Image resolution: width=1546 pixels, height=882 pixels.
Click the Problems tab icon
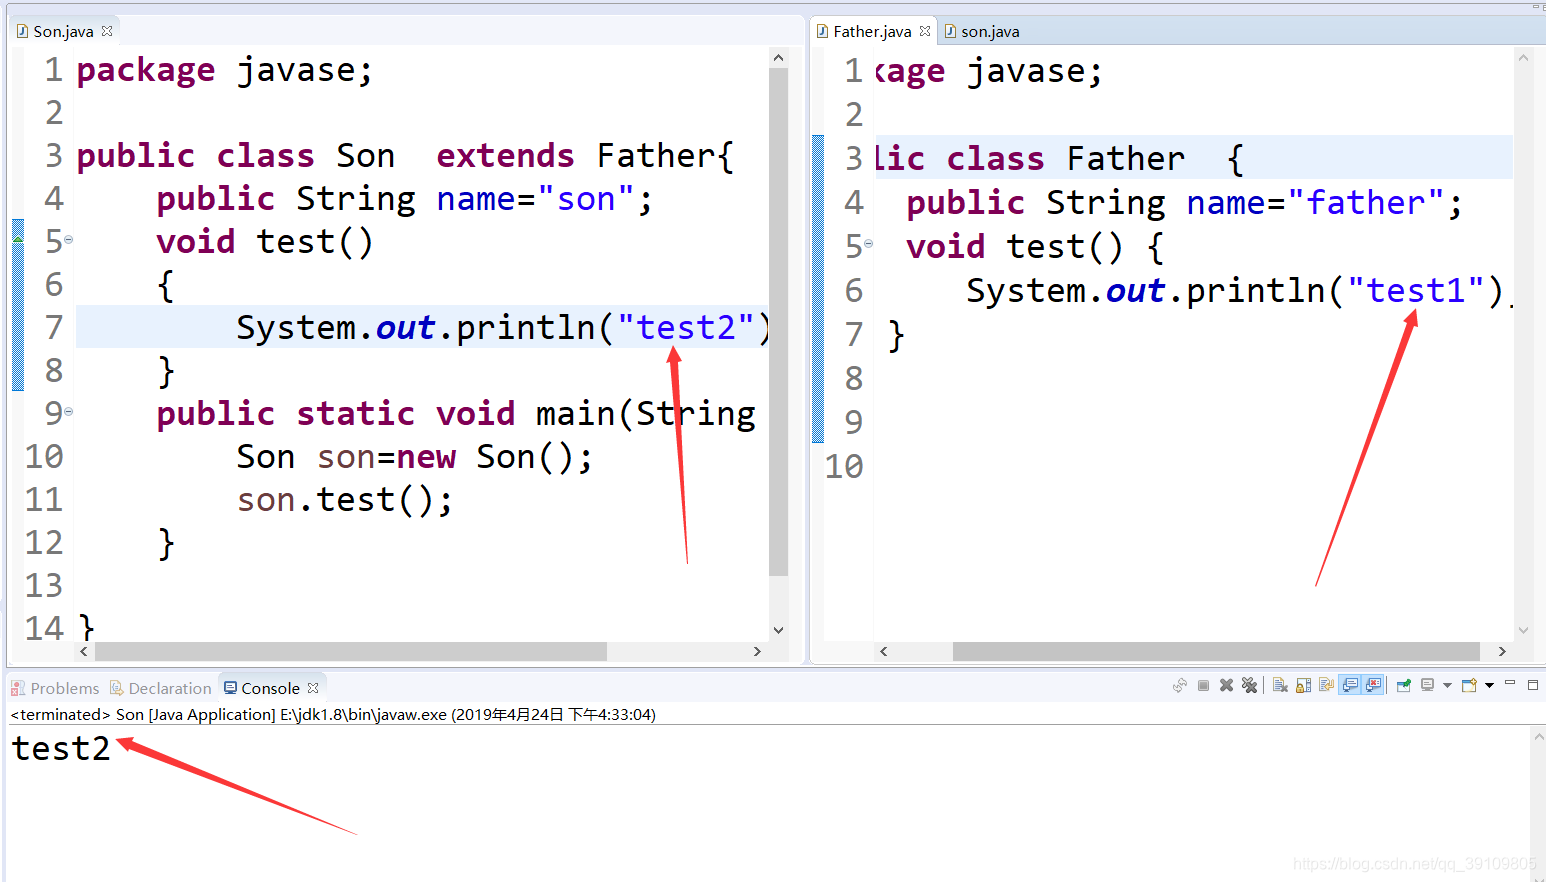click(18, 688)
